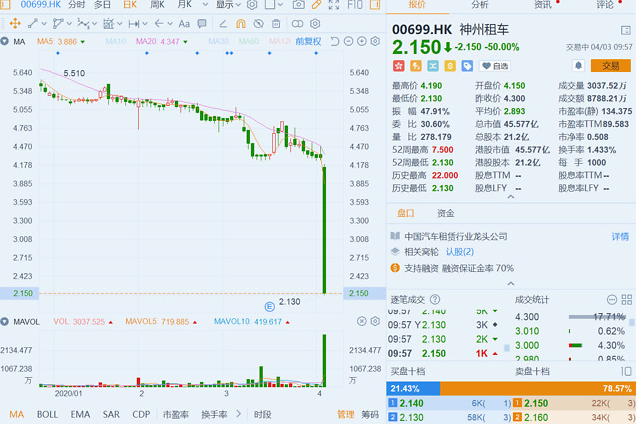Select the polygon shape drawing tool
636x424 pixels.
pyautogui.click(x=58, y=24)
